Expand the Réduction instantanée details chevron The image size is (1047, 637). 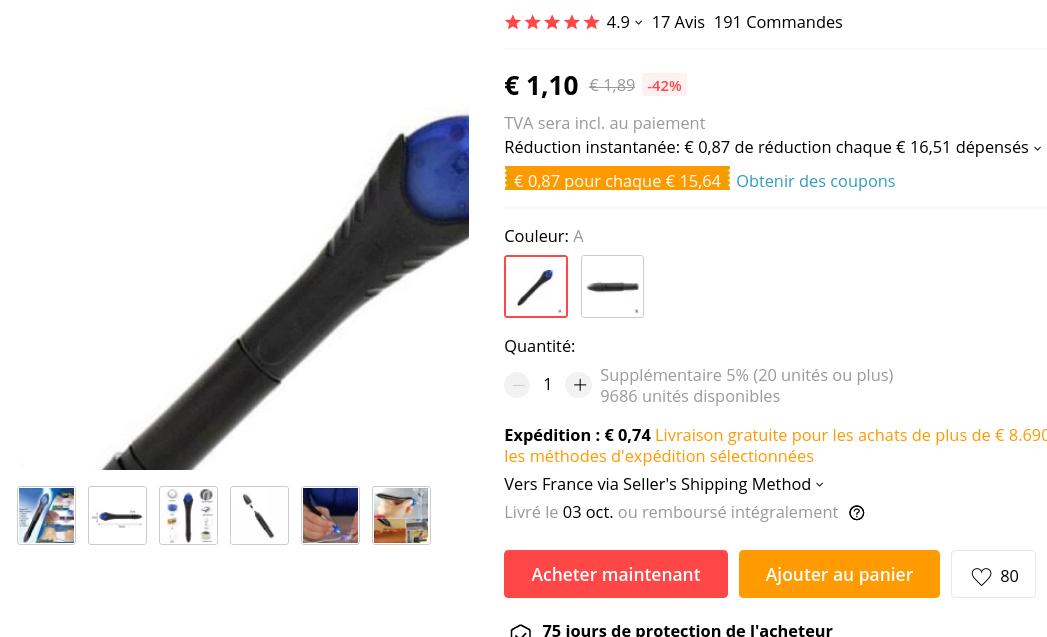(1037, 148)
